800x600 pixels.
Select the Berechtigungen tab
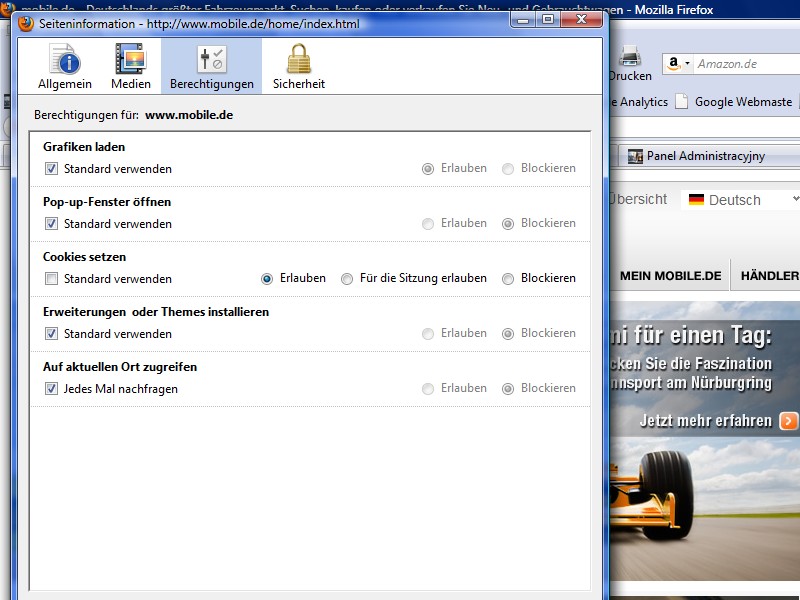click(212, 66)
